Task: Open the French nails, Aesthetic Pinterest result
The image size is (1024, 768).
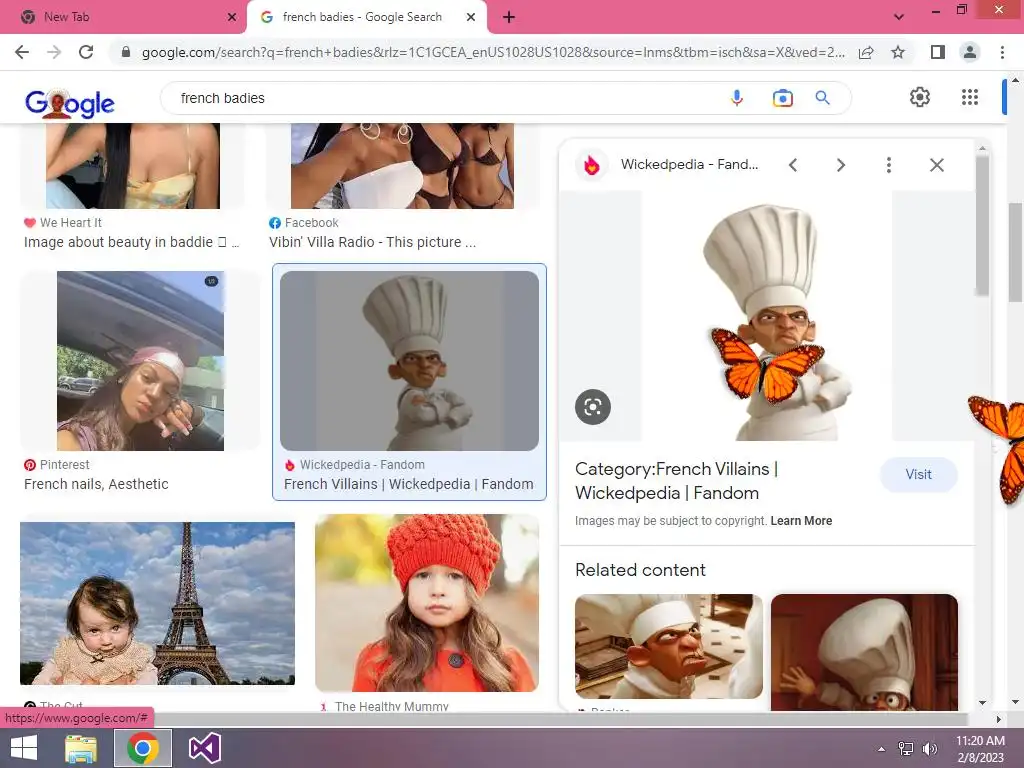Action: pyautogui.click(x=96, y=485)
